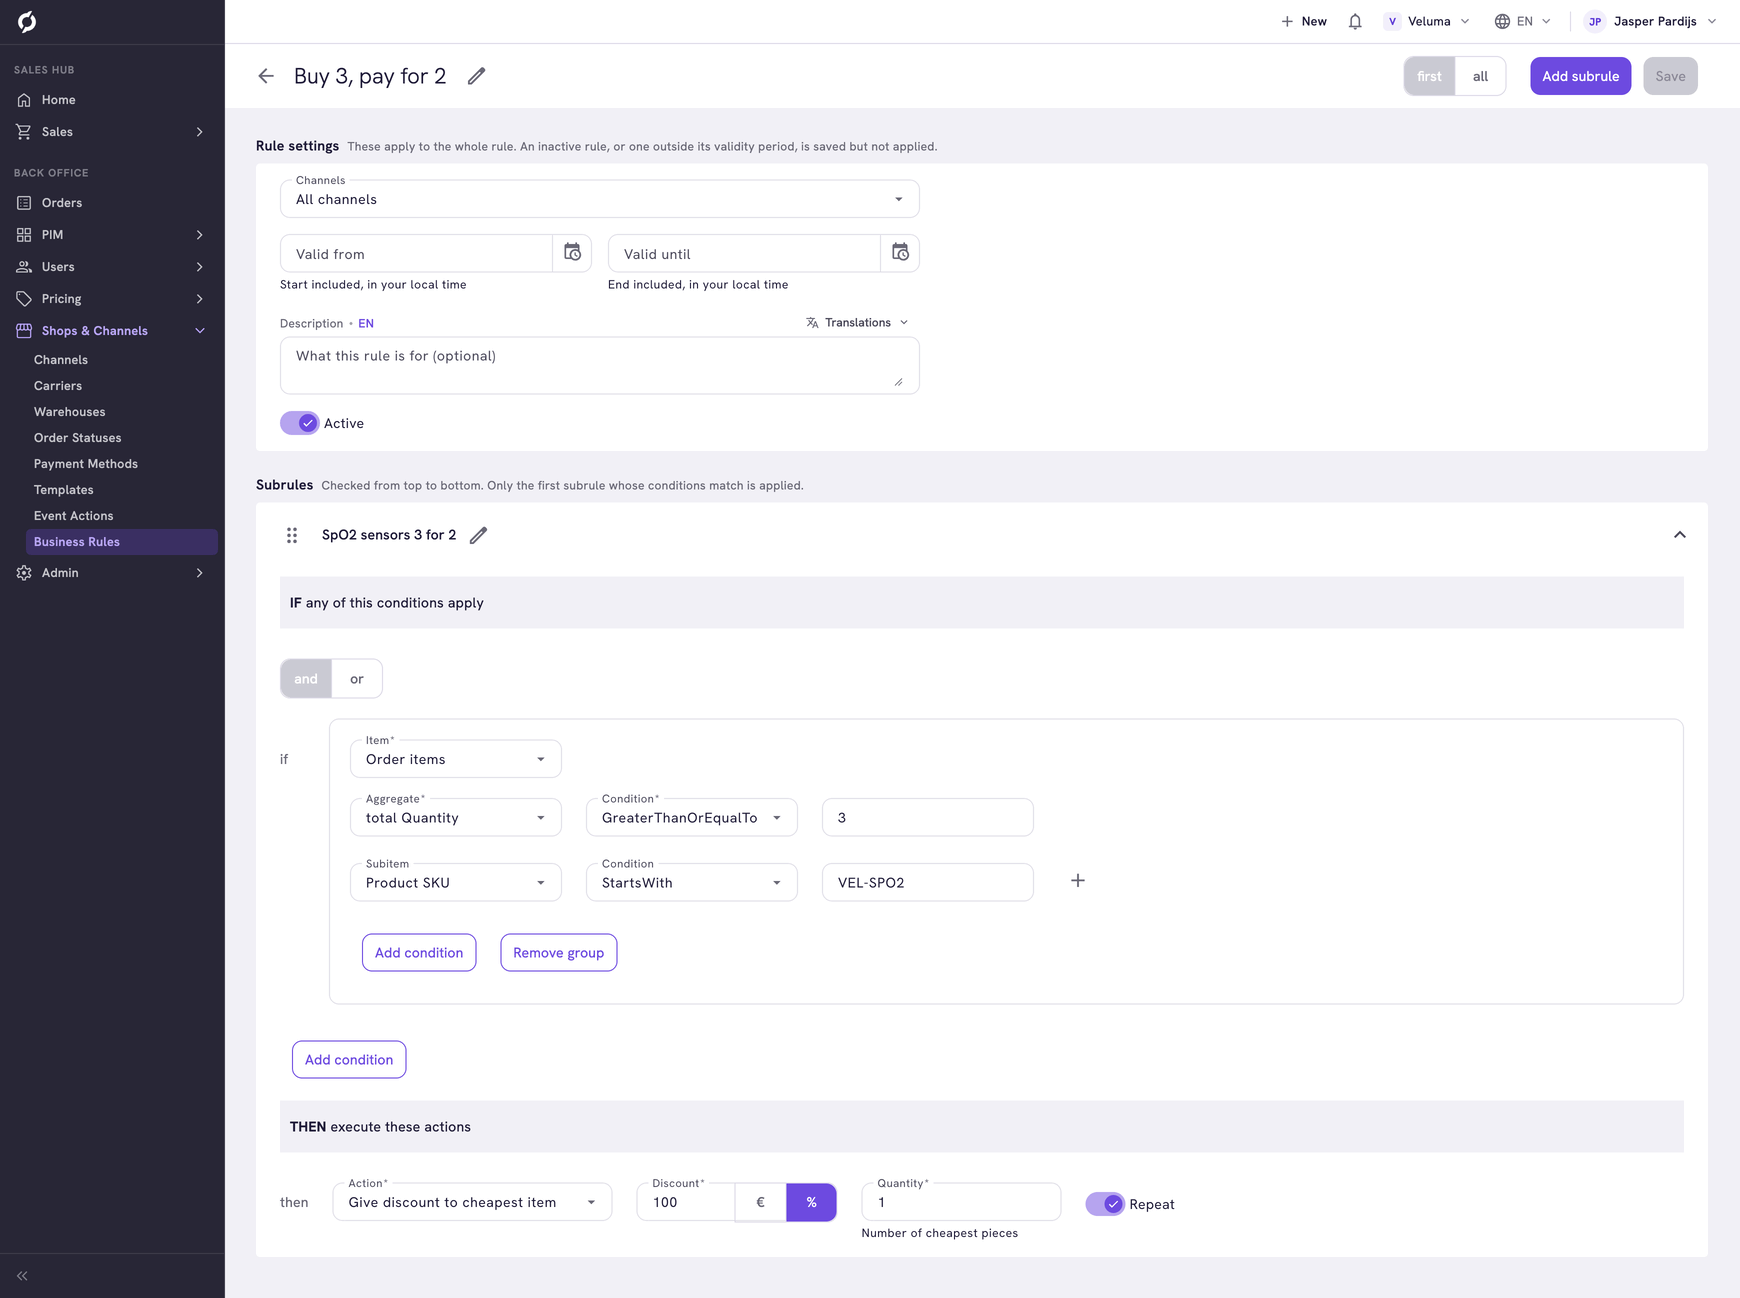This screenshot has height=1298, width=1740.
Task: Select the 'and' condition operator
Action: click(x=306, y=679)
